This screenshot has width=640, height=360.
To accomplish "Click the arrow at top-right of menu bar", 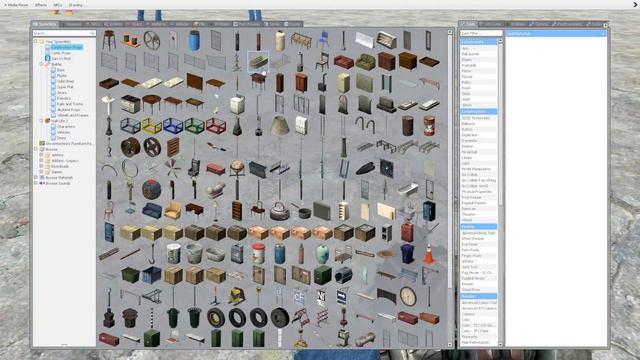I will click(x=635, y=4).
